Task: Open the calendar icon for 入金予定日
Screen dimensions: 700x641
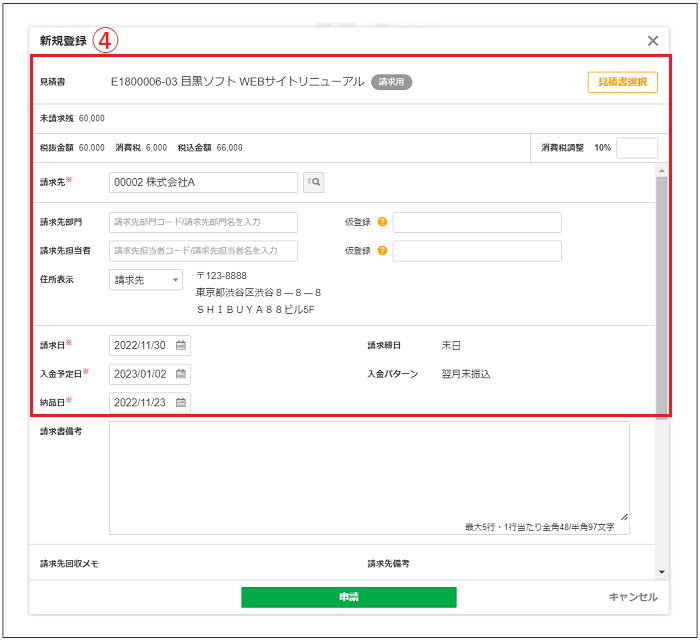Action: 181,374
